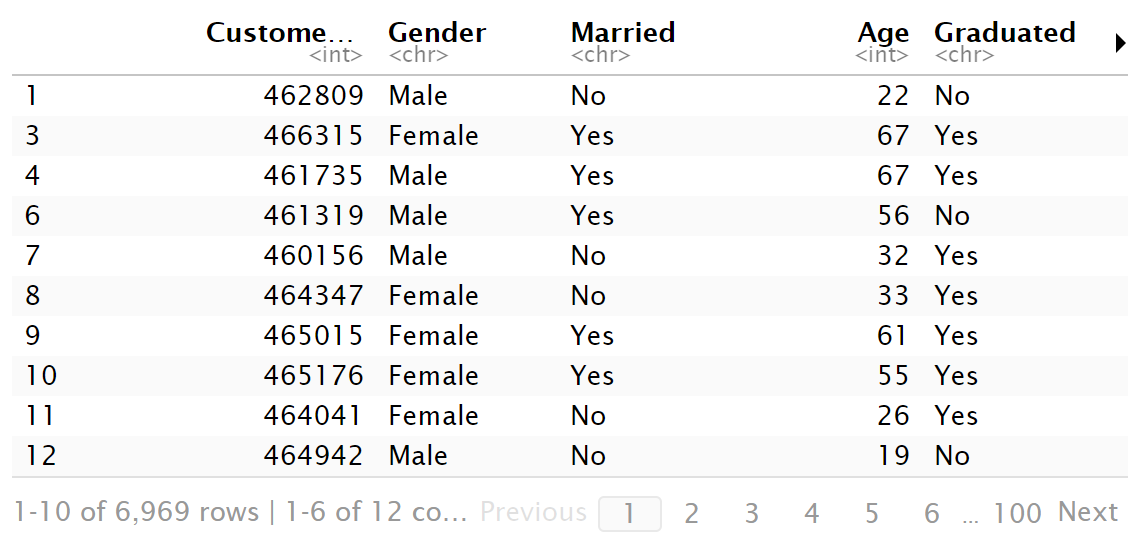Click Married cell for customer 460156
The image size is (1131, 557).
(589, 256)
